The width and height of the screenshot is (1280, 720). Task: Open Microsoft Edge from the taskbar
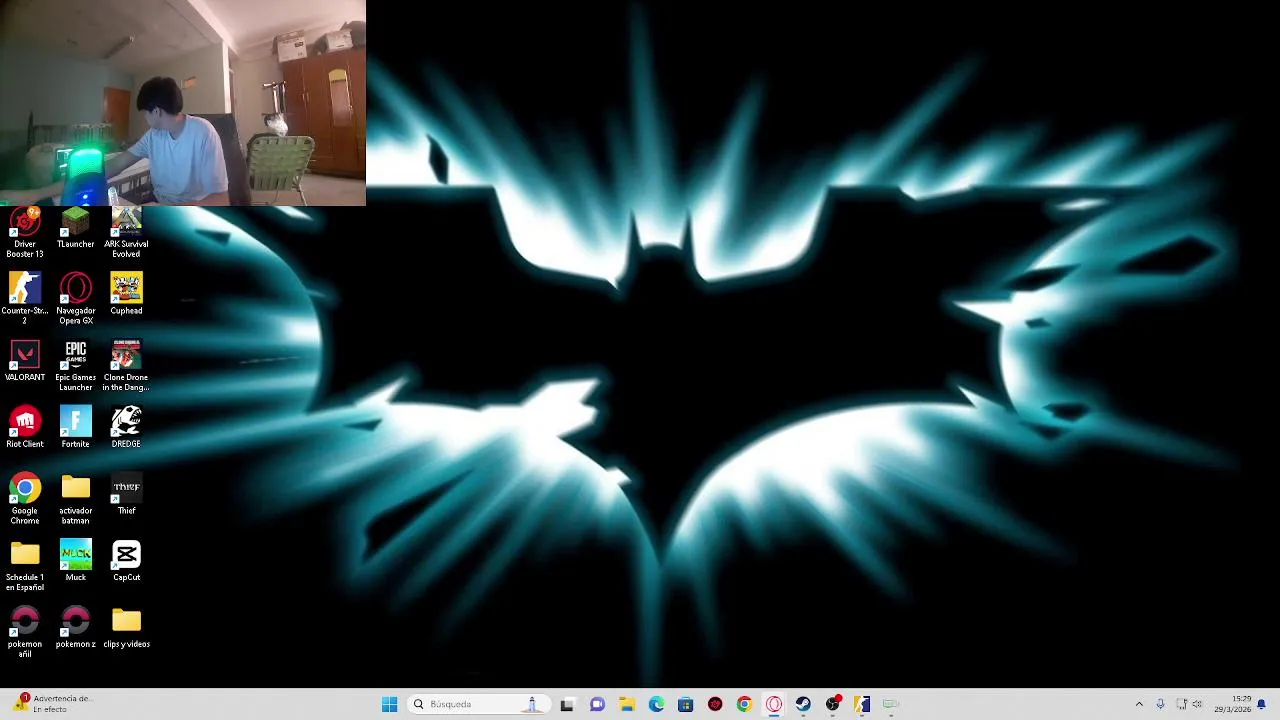point(656,704)
